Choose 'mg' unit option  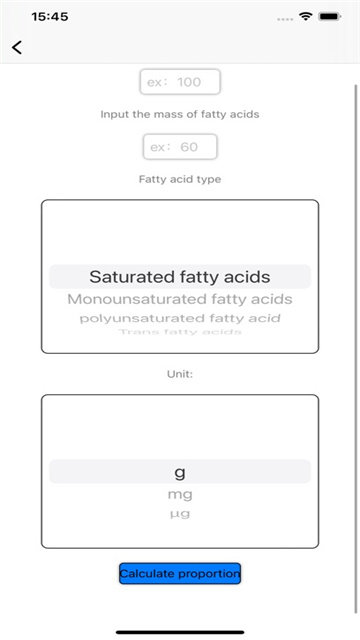tap(180, 495)
